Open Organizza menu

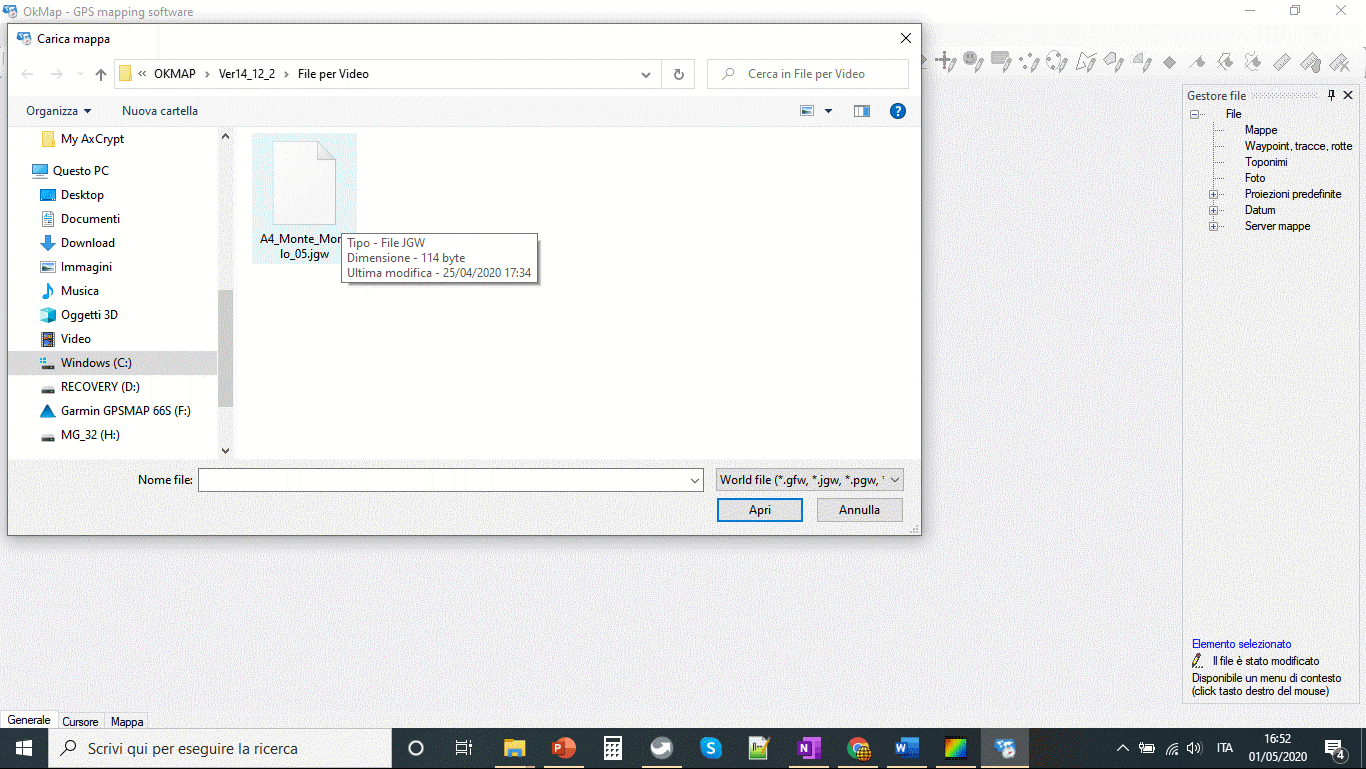[x=59, y=111]
